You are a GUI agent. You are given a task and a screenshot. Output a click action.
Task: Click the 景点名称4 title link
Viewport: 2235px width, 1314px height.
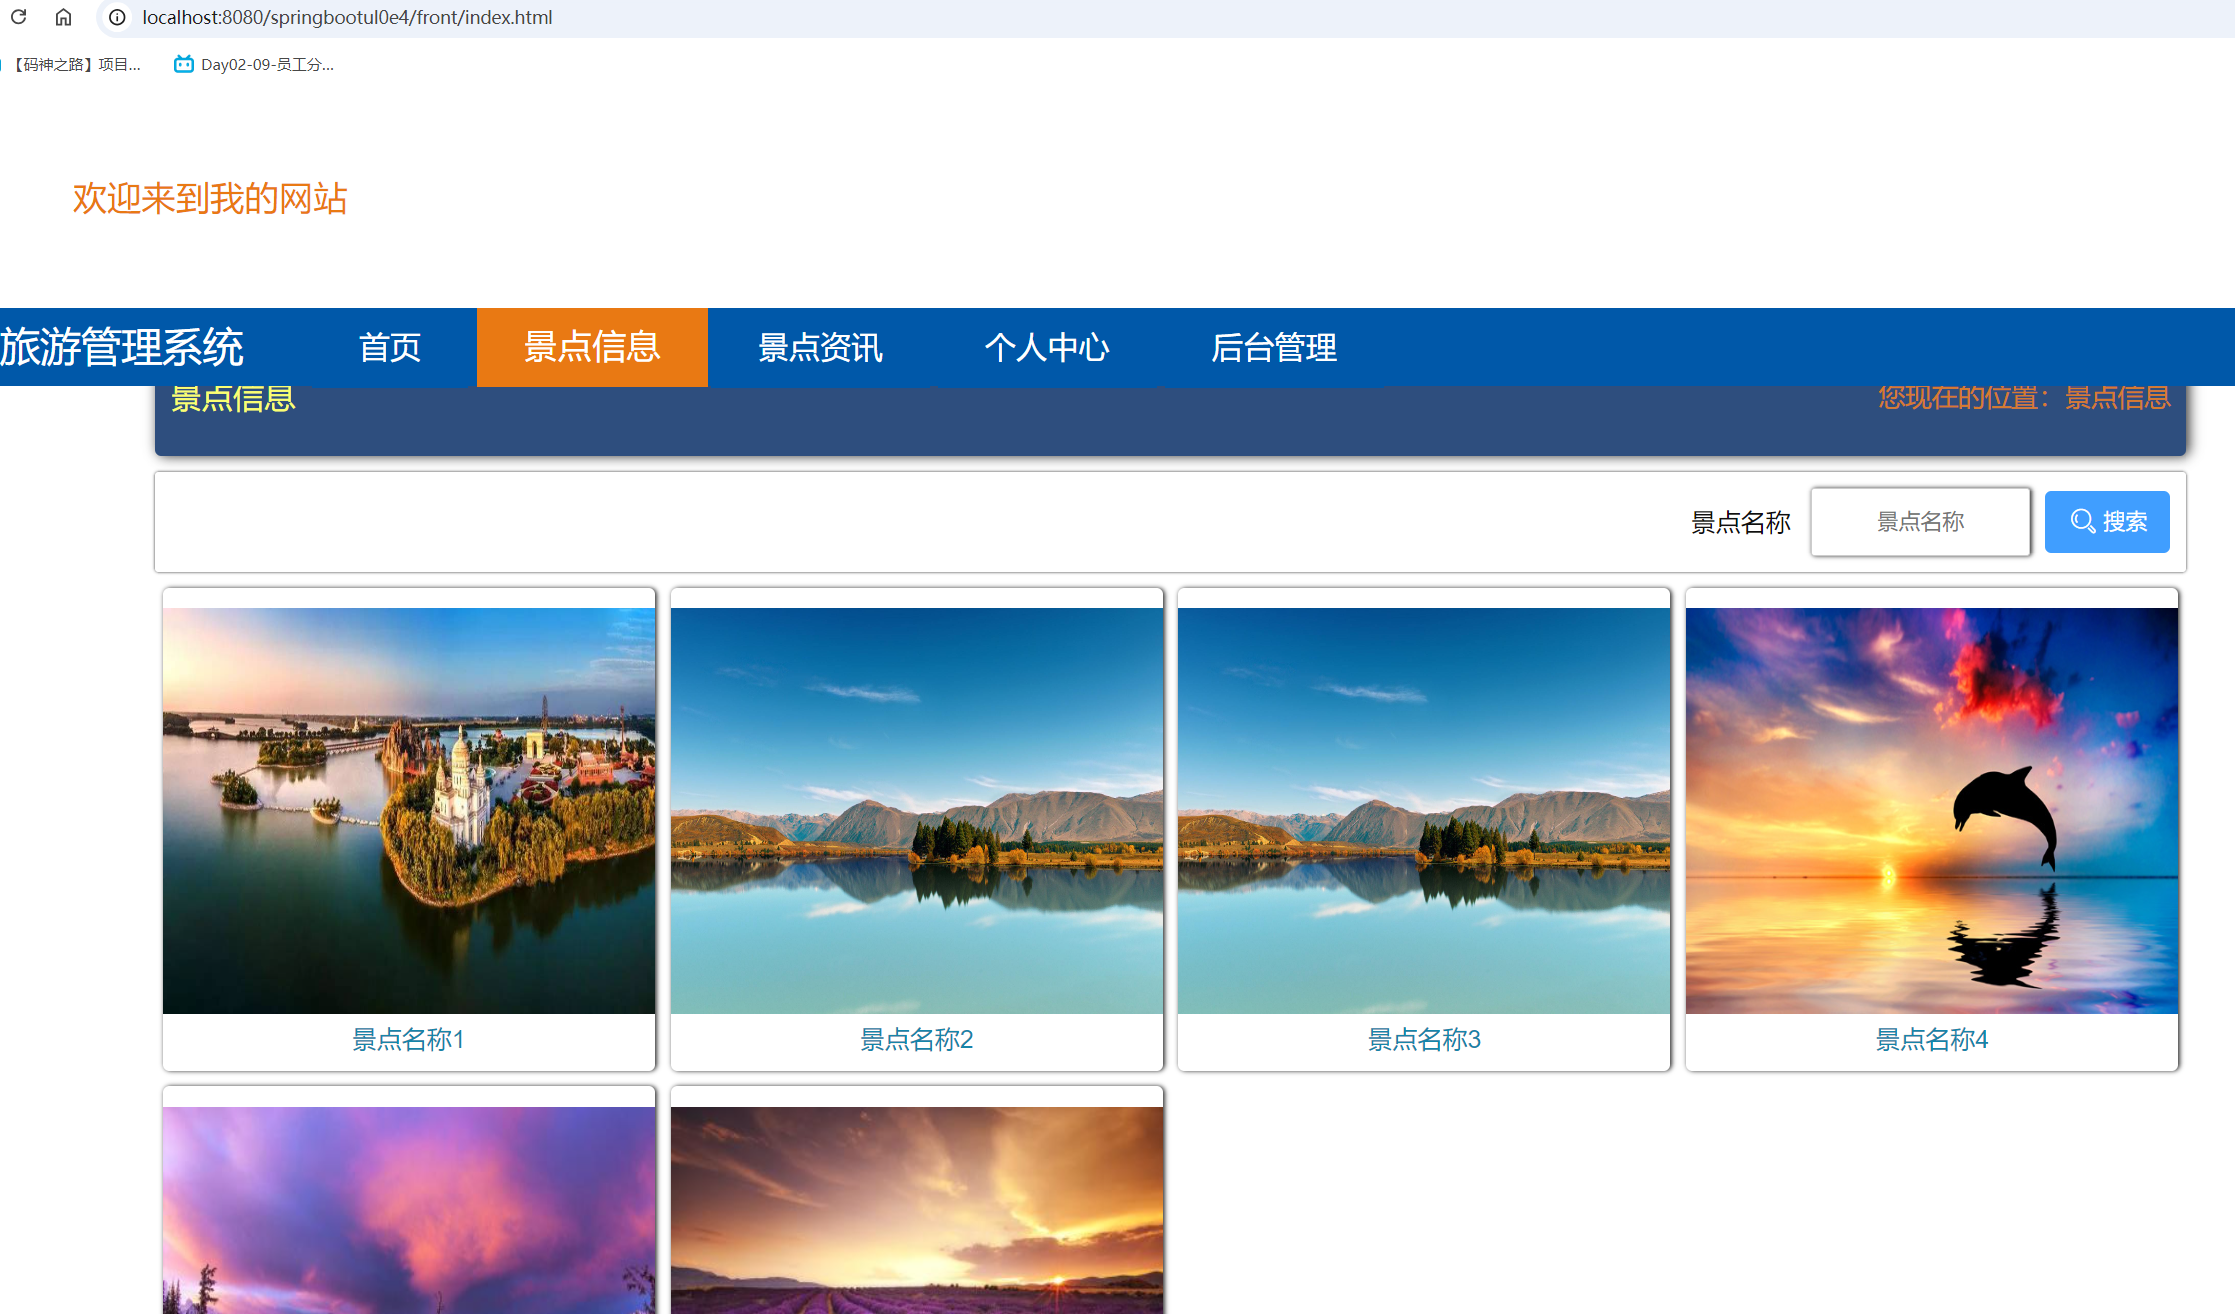coord(1931,1040)
